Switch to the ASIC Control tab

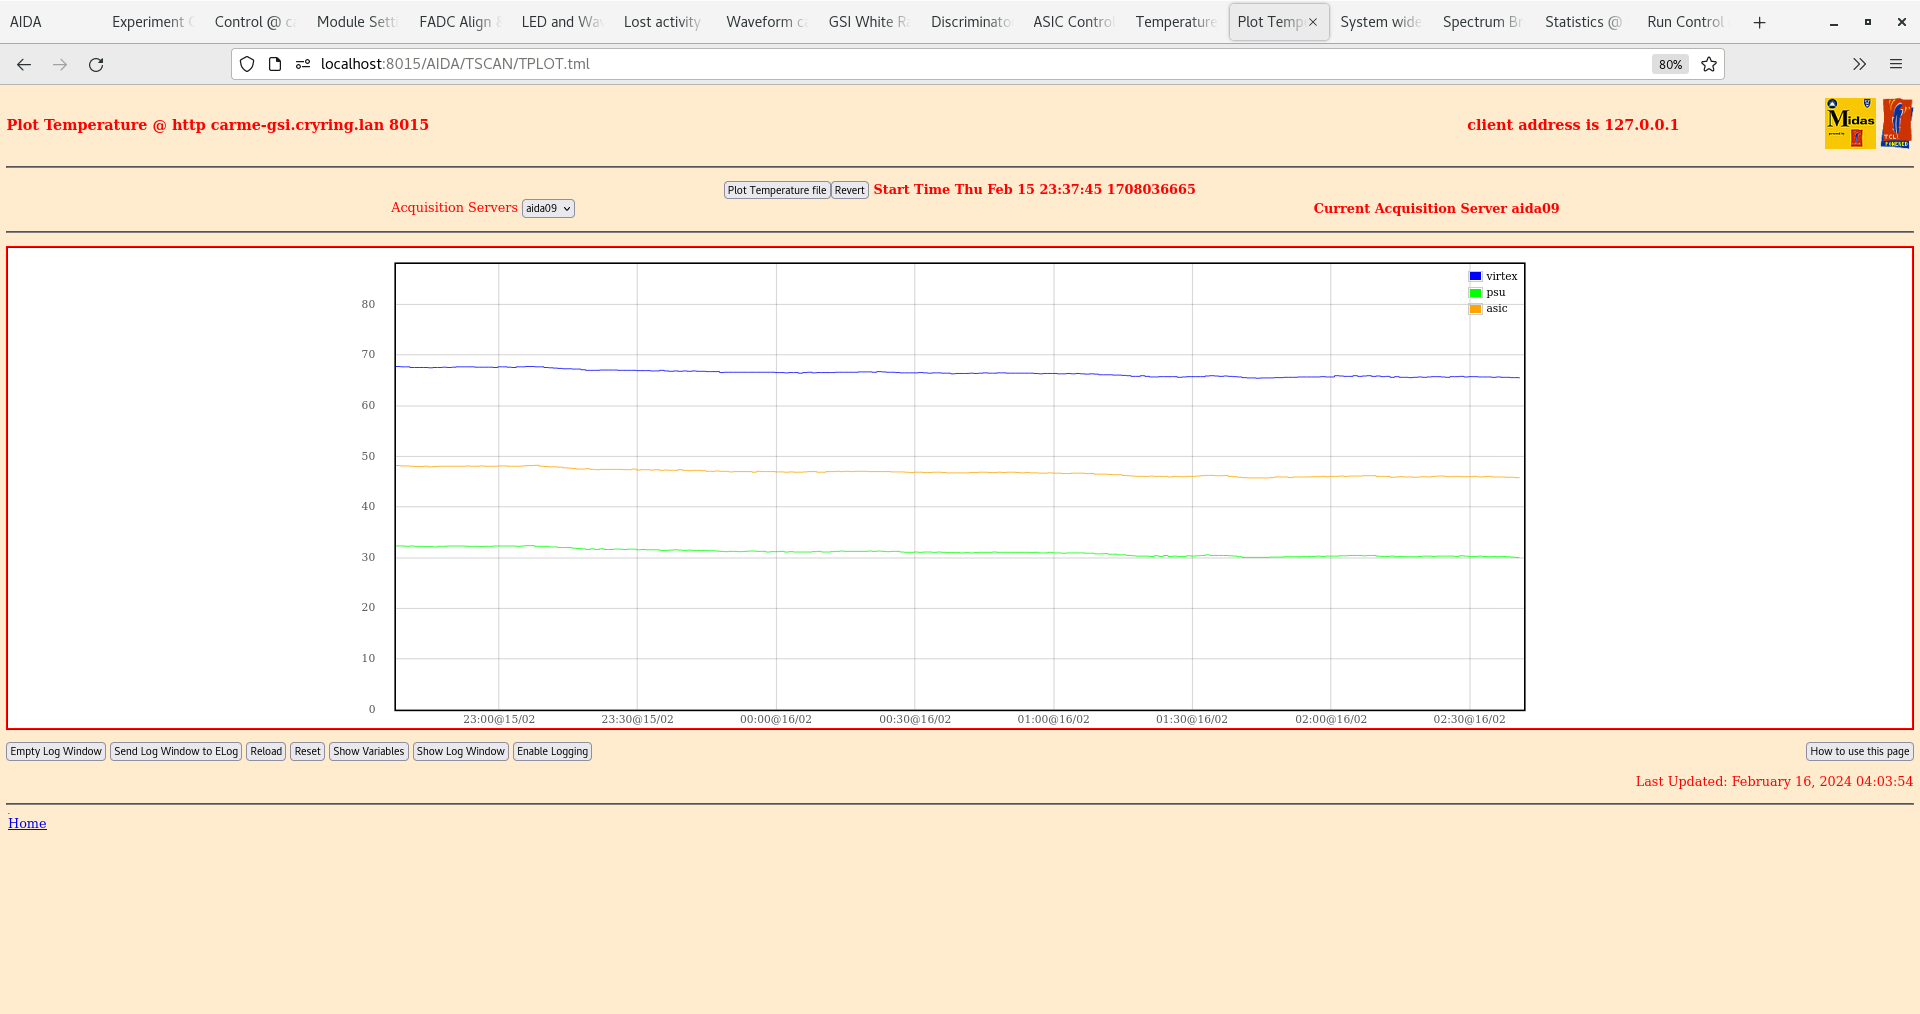pyautogui.click(x=1072, y=22)
